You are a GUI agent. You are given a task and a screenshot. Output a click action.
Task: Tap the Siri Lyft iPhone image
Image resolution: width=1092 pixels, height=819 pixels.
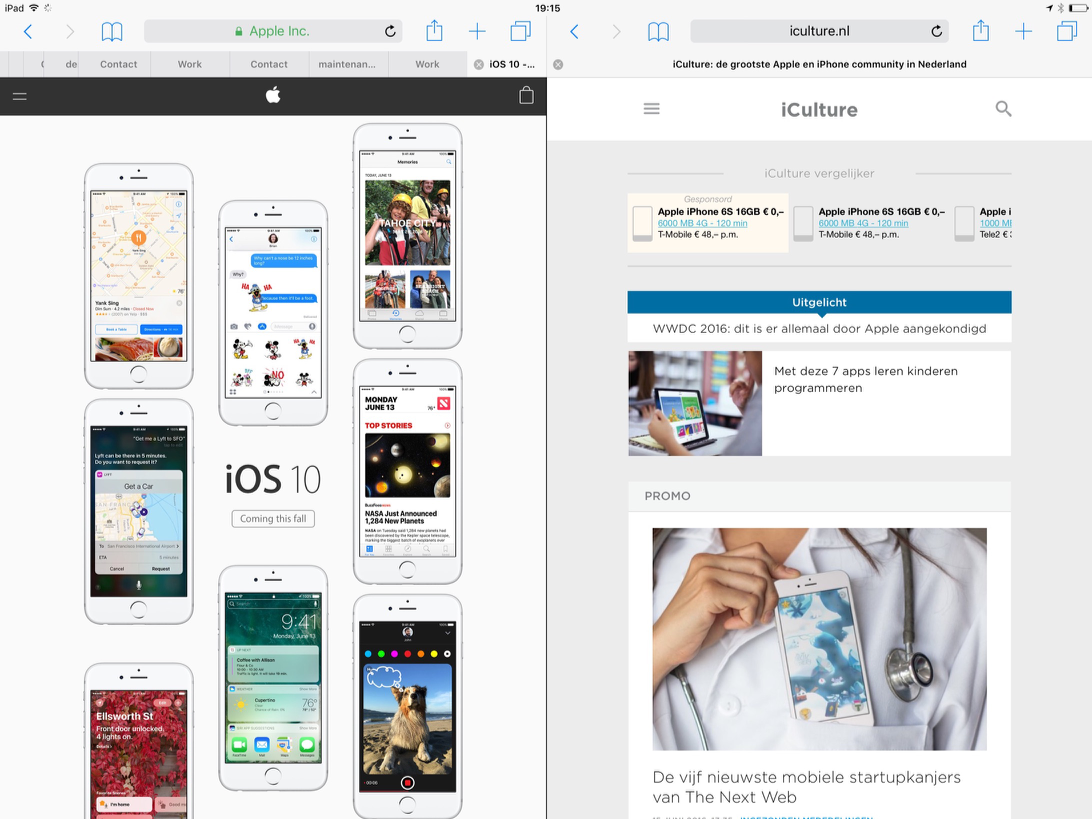pyautogui.click(x=139, y=512)
